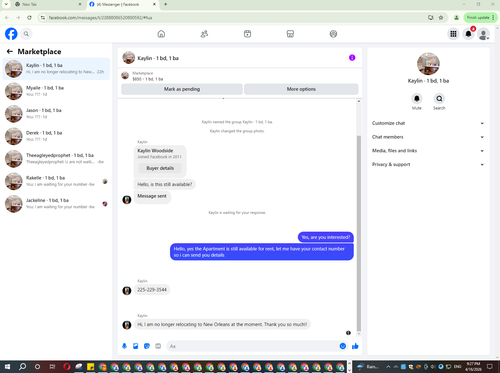
Task: Open the Friends page icon
Action: pyautogui.click(x=204, y=34)
